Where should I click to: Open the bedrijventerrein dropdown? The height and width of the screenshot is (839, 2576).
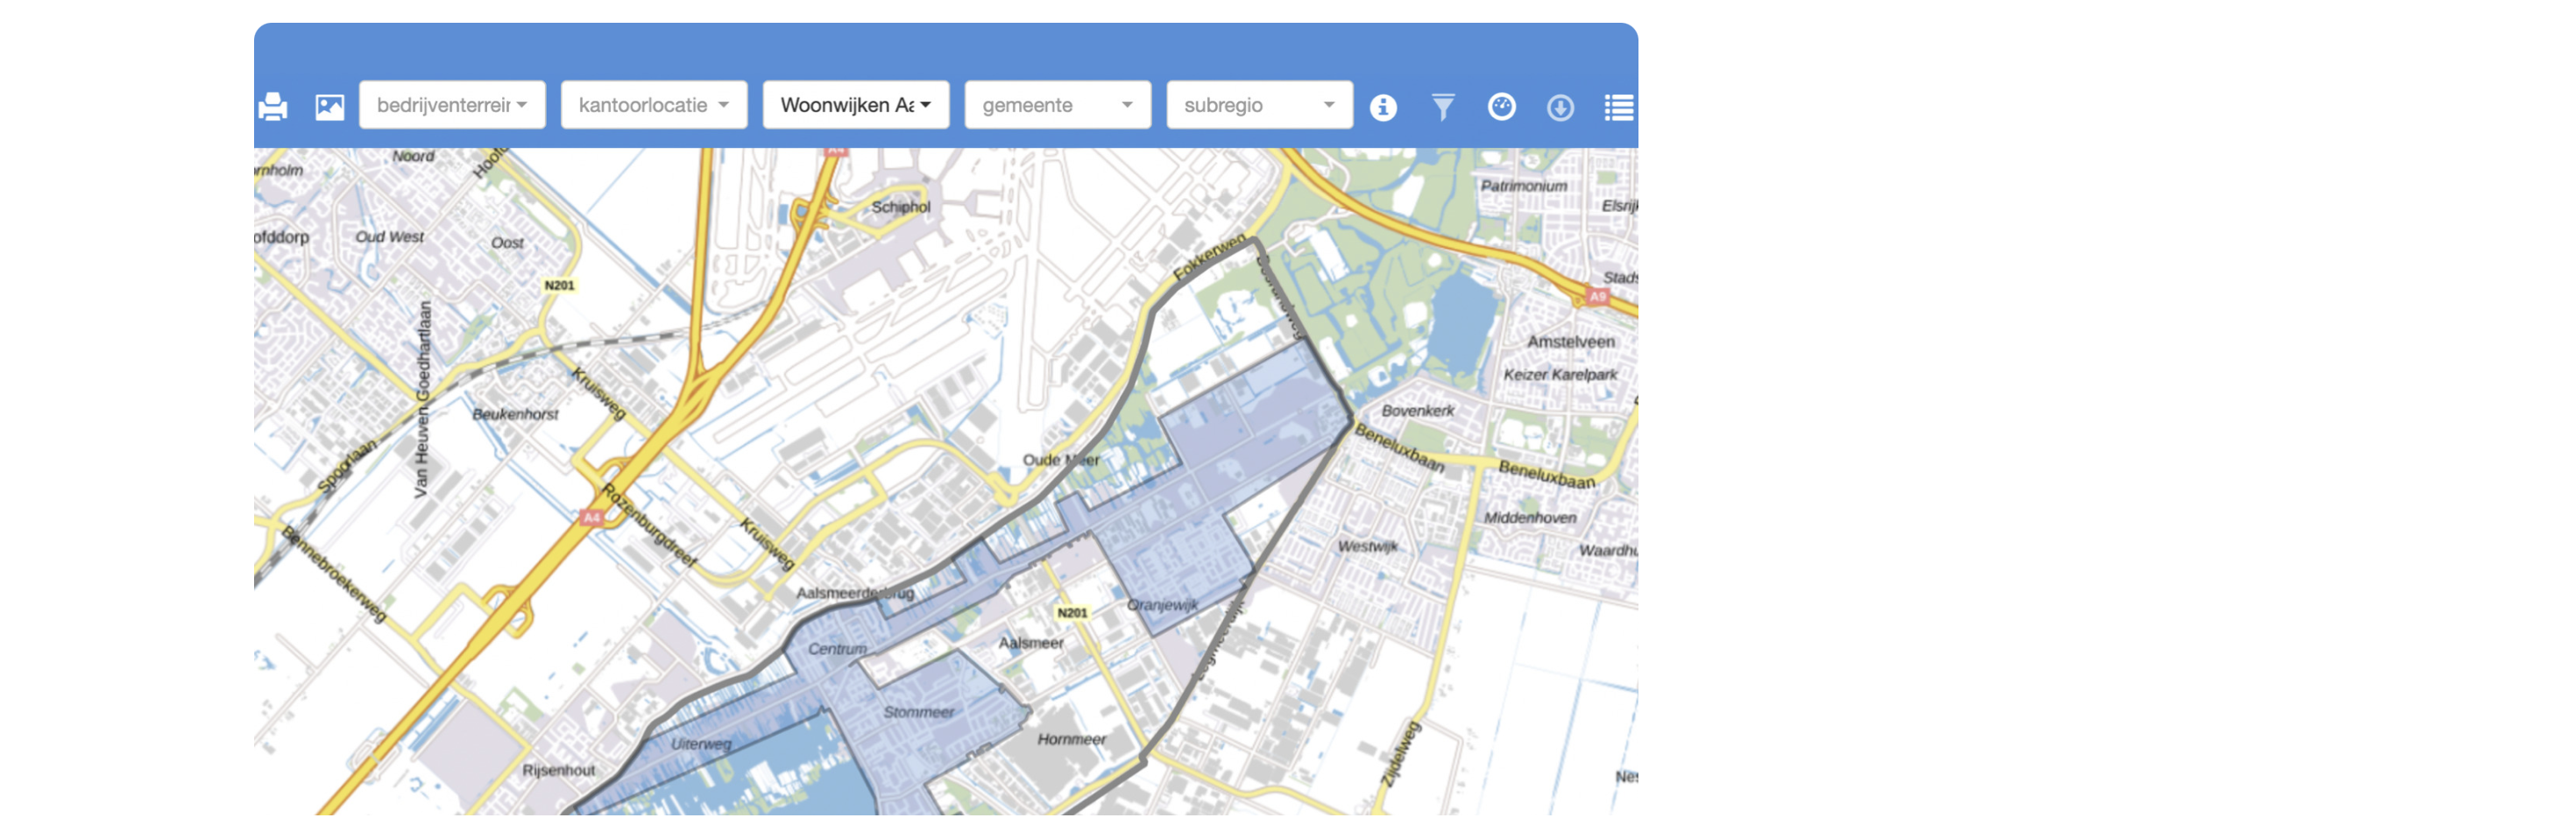tap(452, 105)
